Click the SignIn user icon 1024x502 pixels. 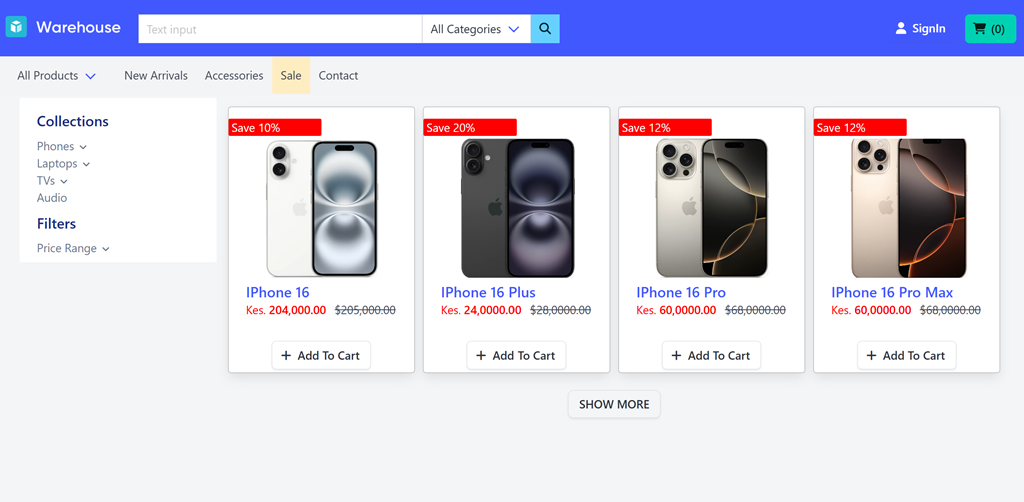click(901, 29)
